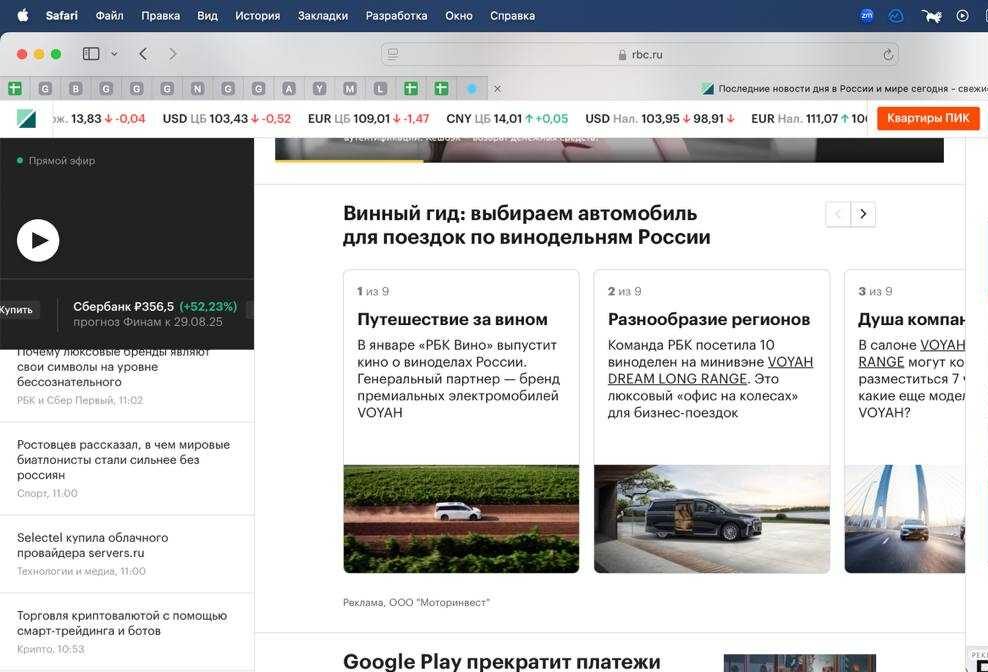Go back with the back arrow
Viewport: 988px width, 672px height.
tap(144, 54)
